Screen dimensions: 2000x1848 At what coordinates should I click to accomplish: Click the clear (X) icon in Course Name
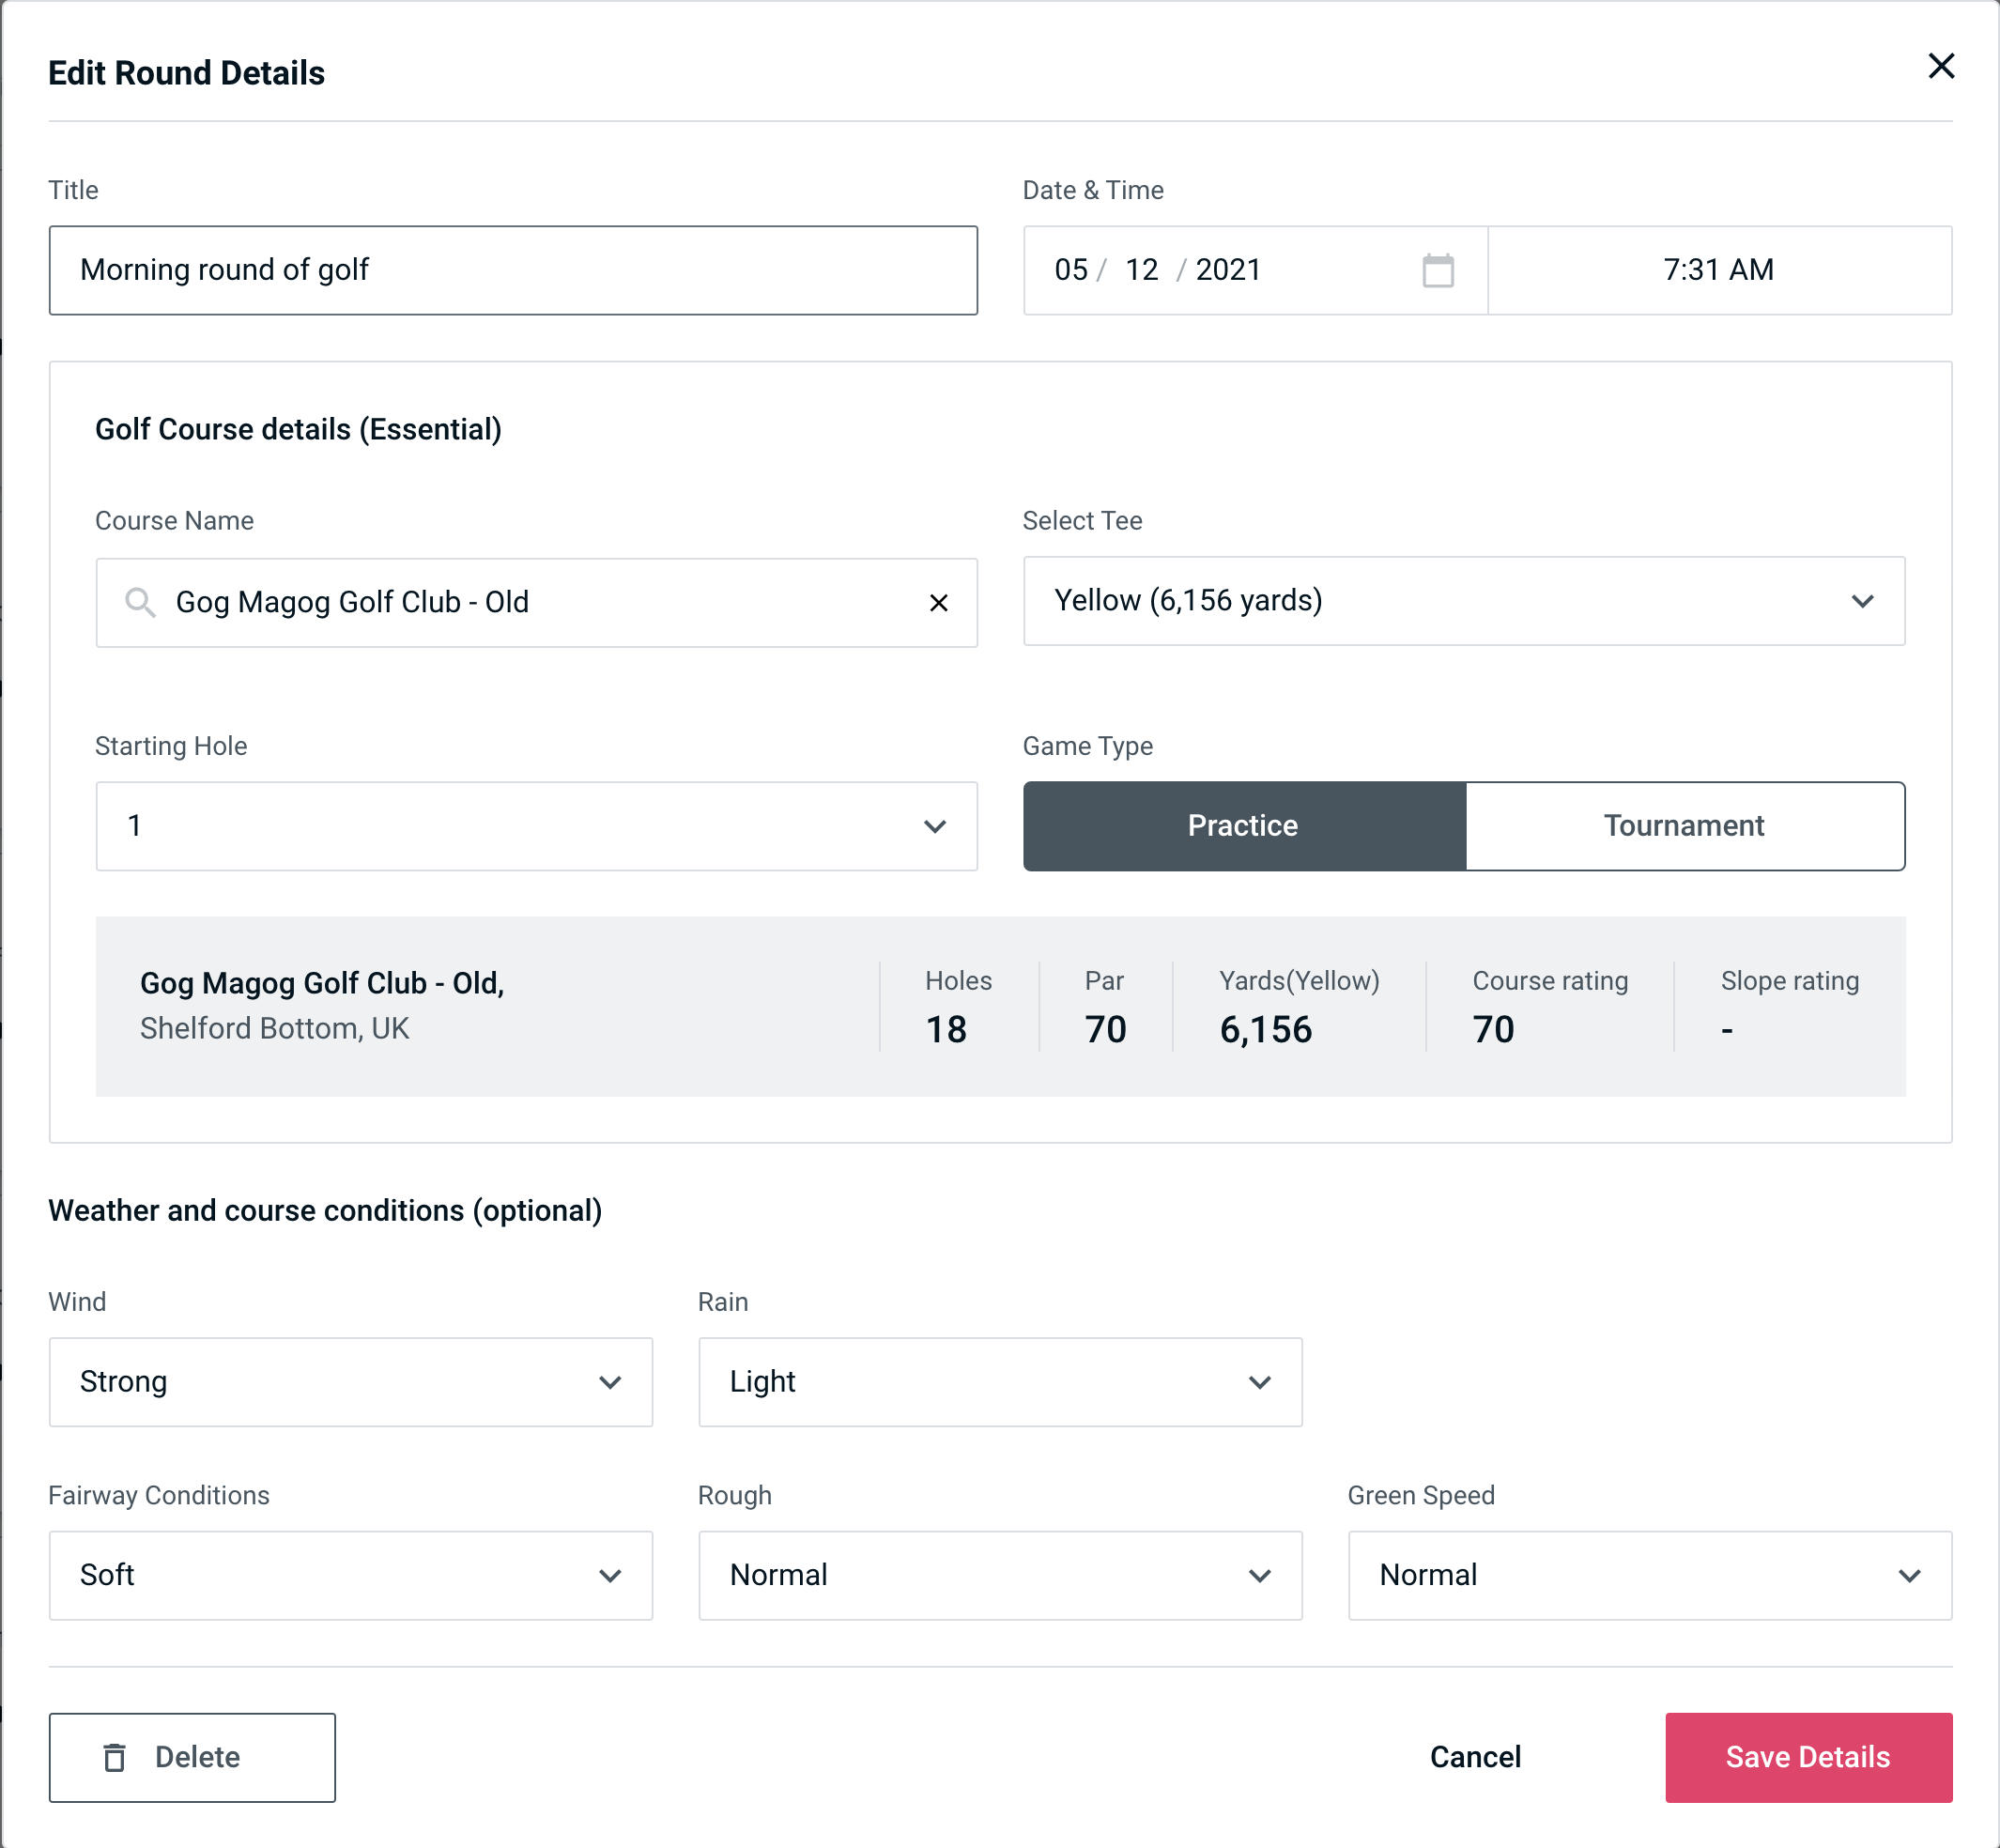tap(941, 601)
